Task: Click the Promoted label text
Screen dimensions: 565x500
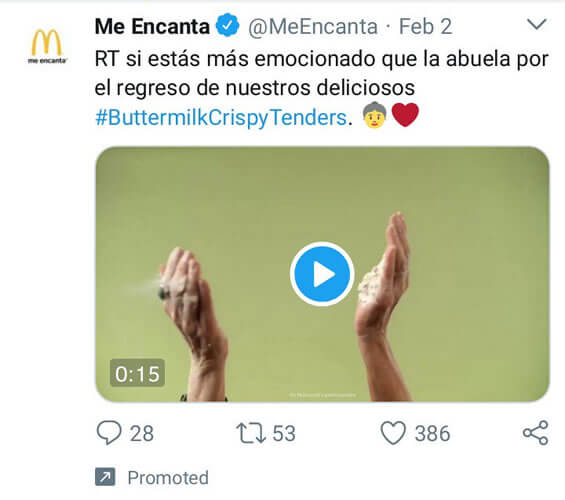Action: (168, 478)
